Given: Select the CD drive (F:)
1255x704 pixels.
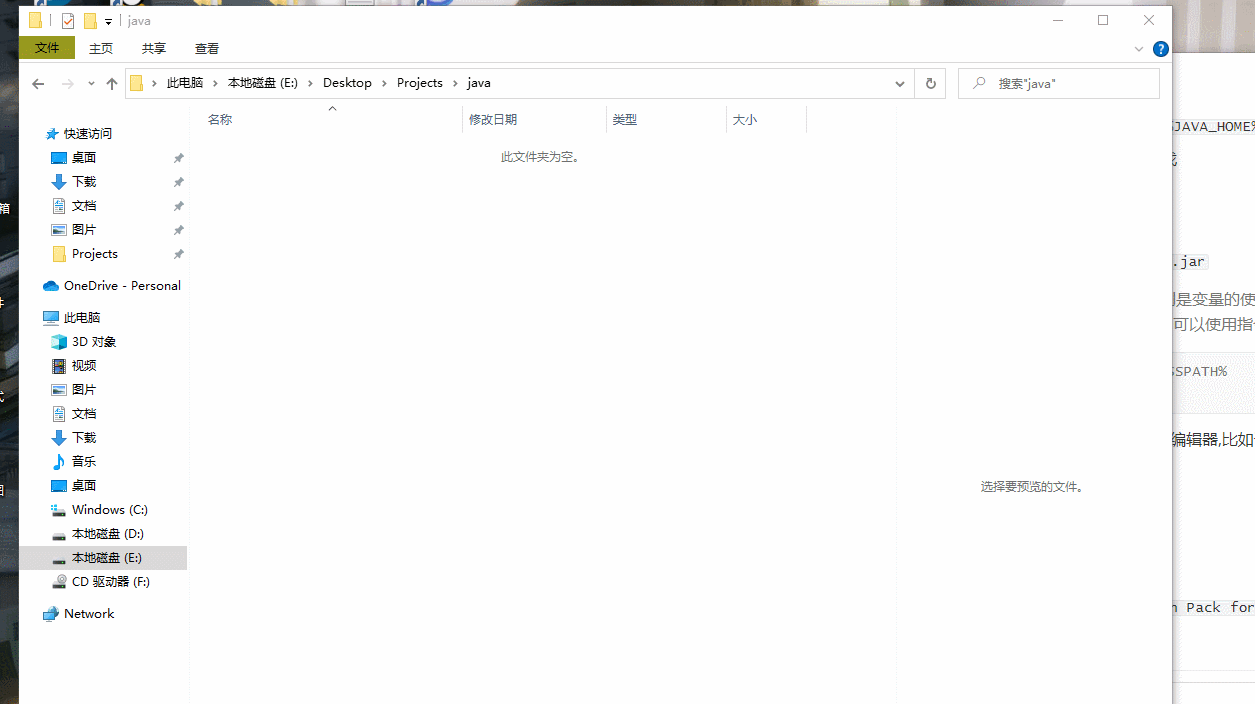Looking at the screenshot, I should (x=110, y=582).
